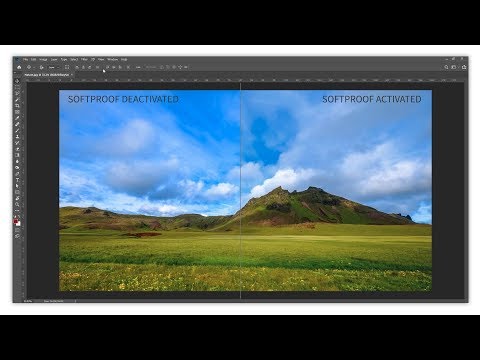Screen dimensions: 480x360
Task: Select the Move tool
Action: click(x=17, y=81)
